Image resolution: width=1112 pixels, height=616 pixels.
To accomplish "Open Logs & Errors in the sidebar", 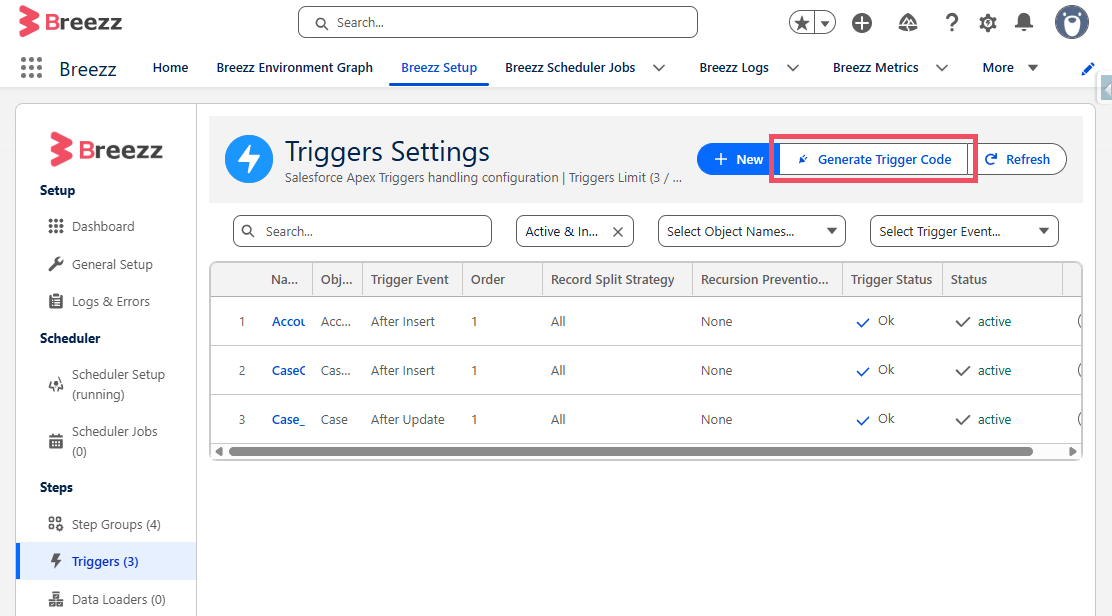I will point(111,301).
